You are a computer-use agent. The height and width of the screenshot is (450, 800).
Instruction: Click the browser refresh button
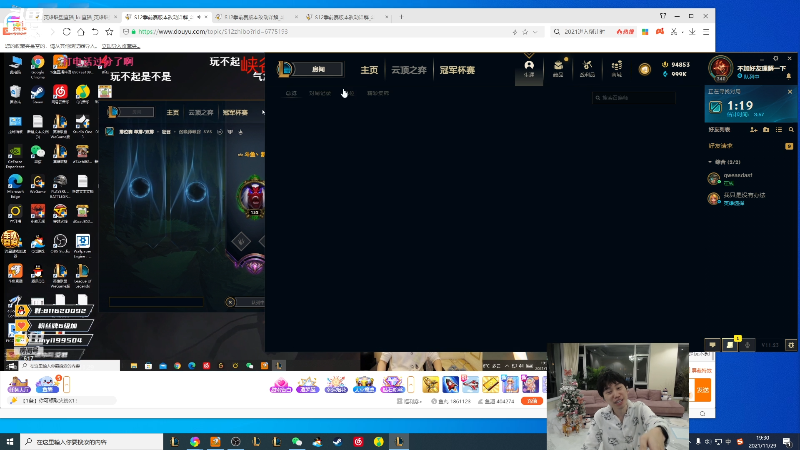point(66,32)
